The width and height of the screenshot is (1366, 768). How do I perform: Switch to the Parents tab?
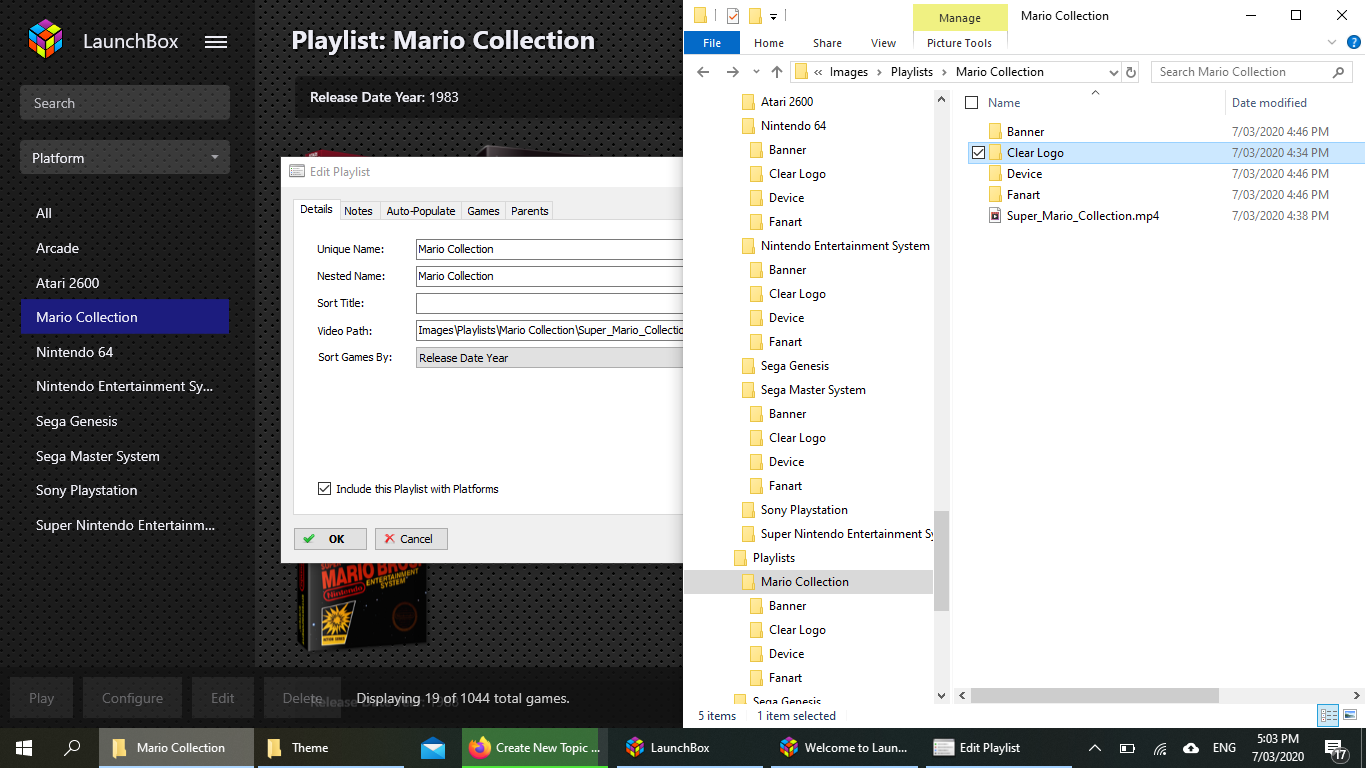529,210
